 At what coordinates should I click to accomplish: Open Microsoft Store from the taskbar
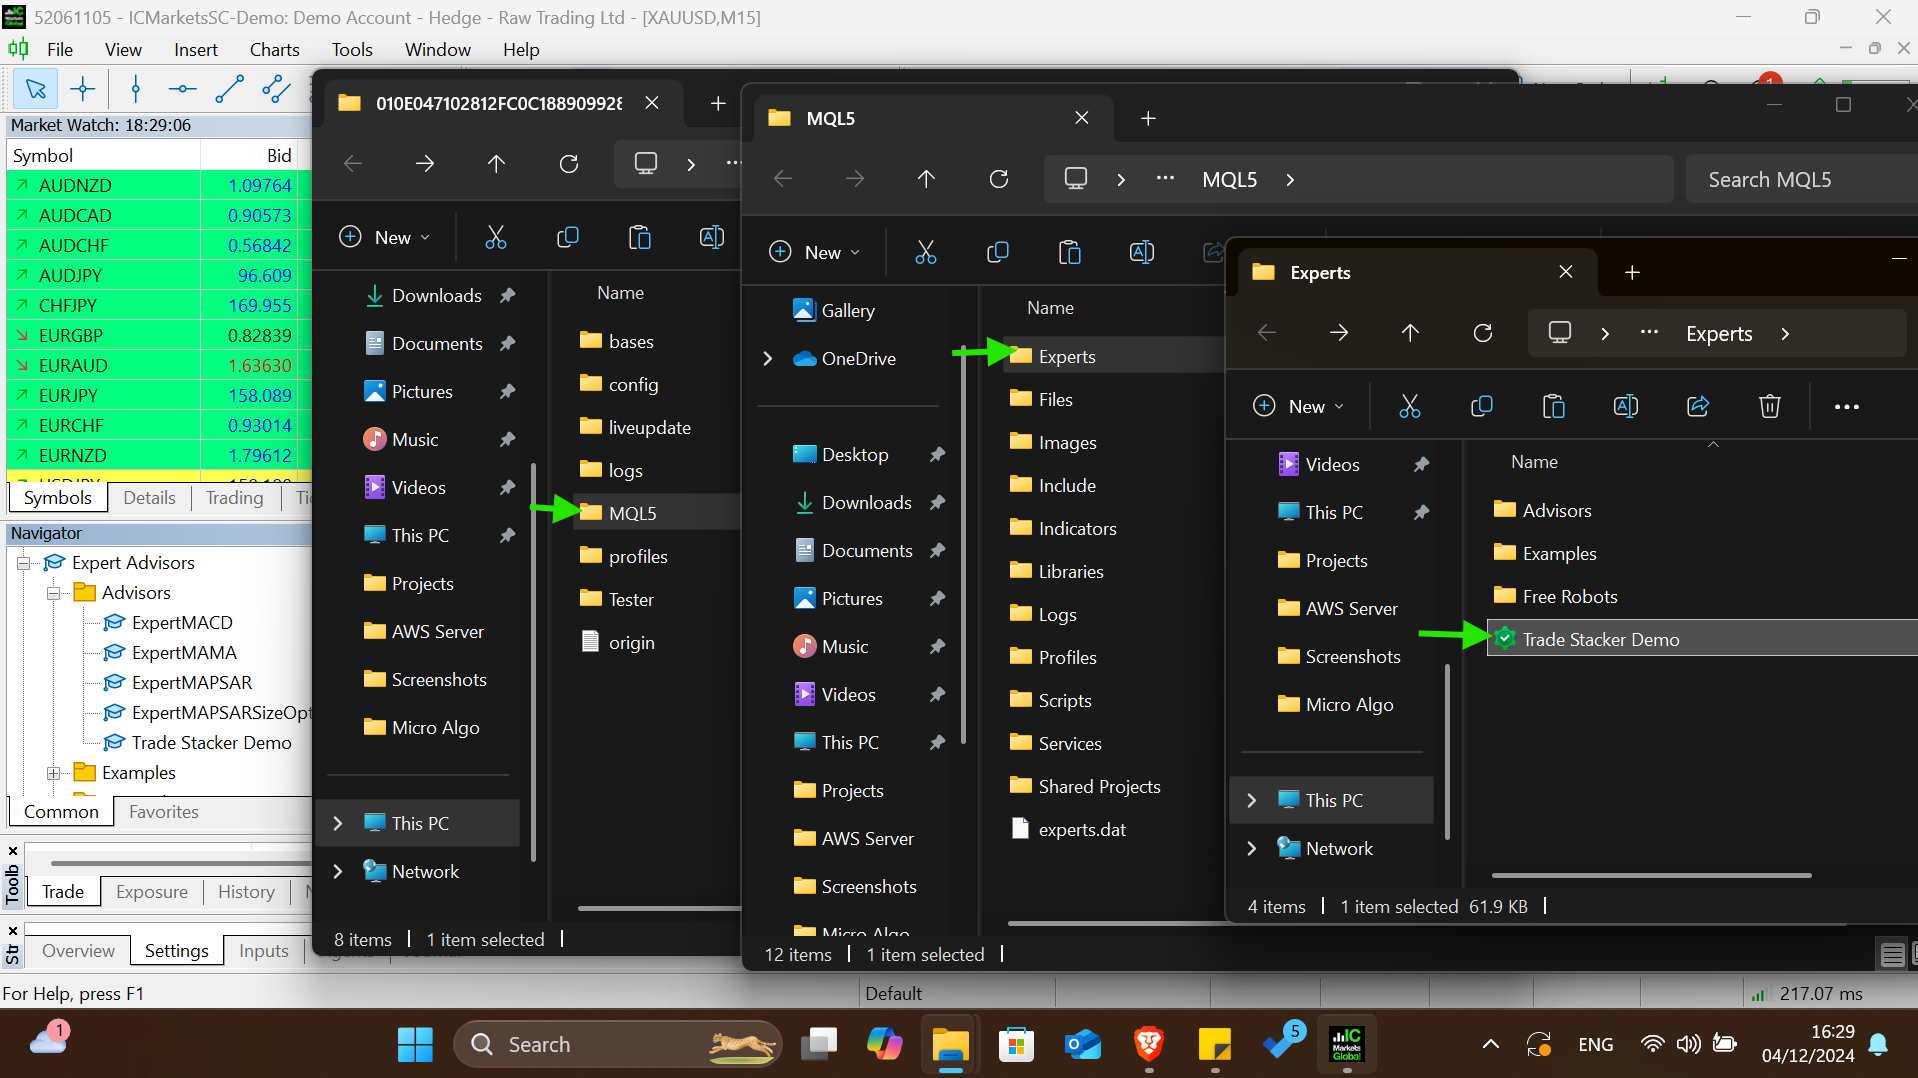[x=1016, y=1045]
